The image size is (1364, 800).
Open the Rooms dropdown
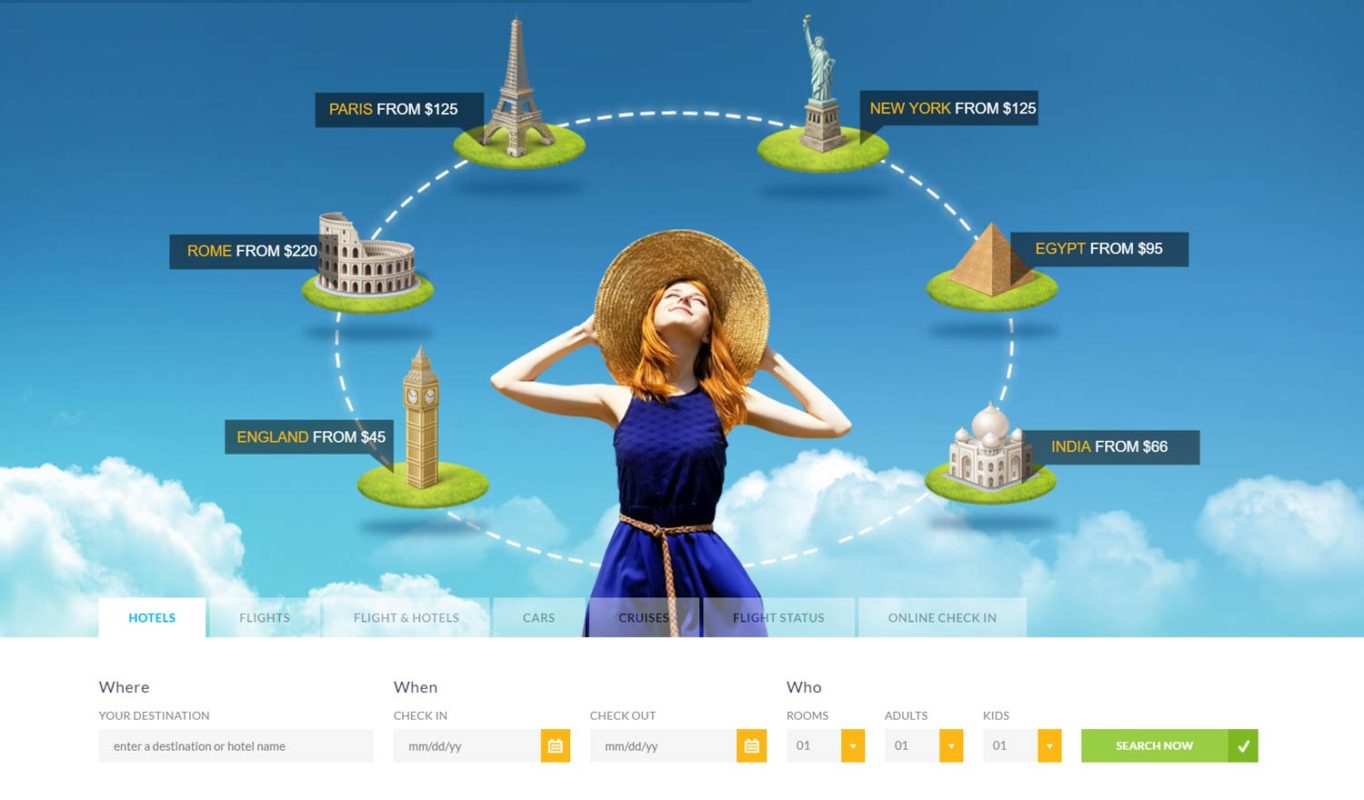click(853, 745)
